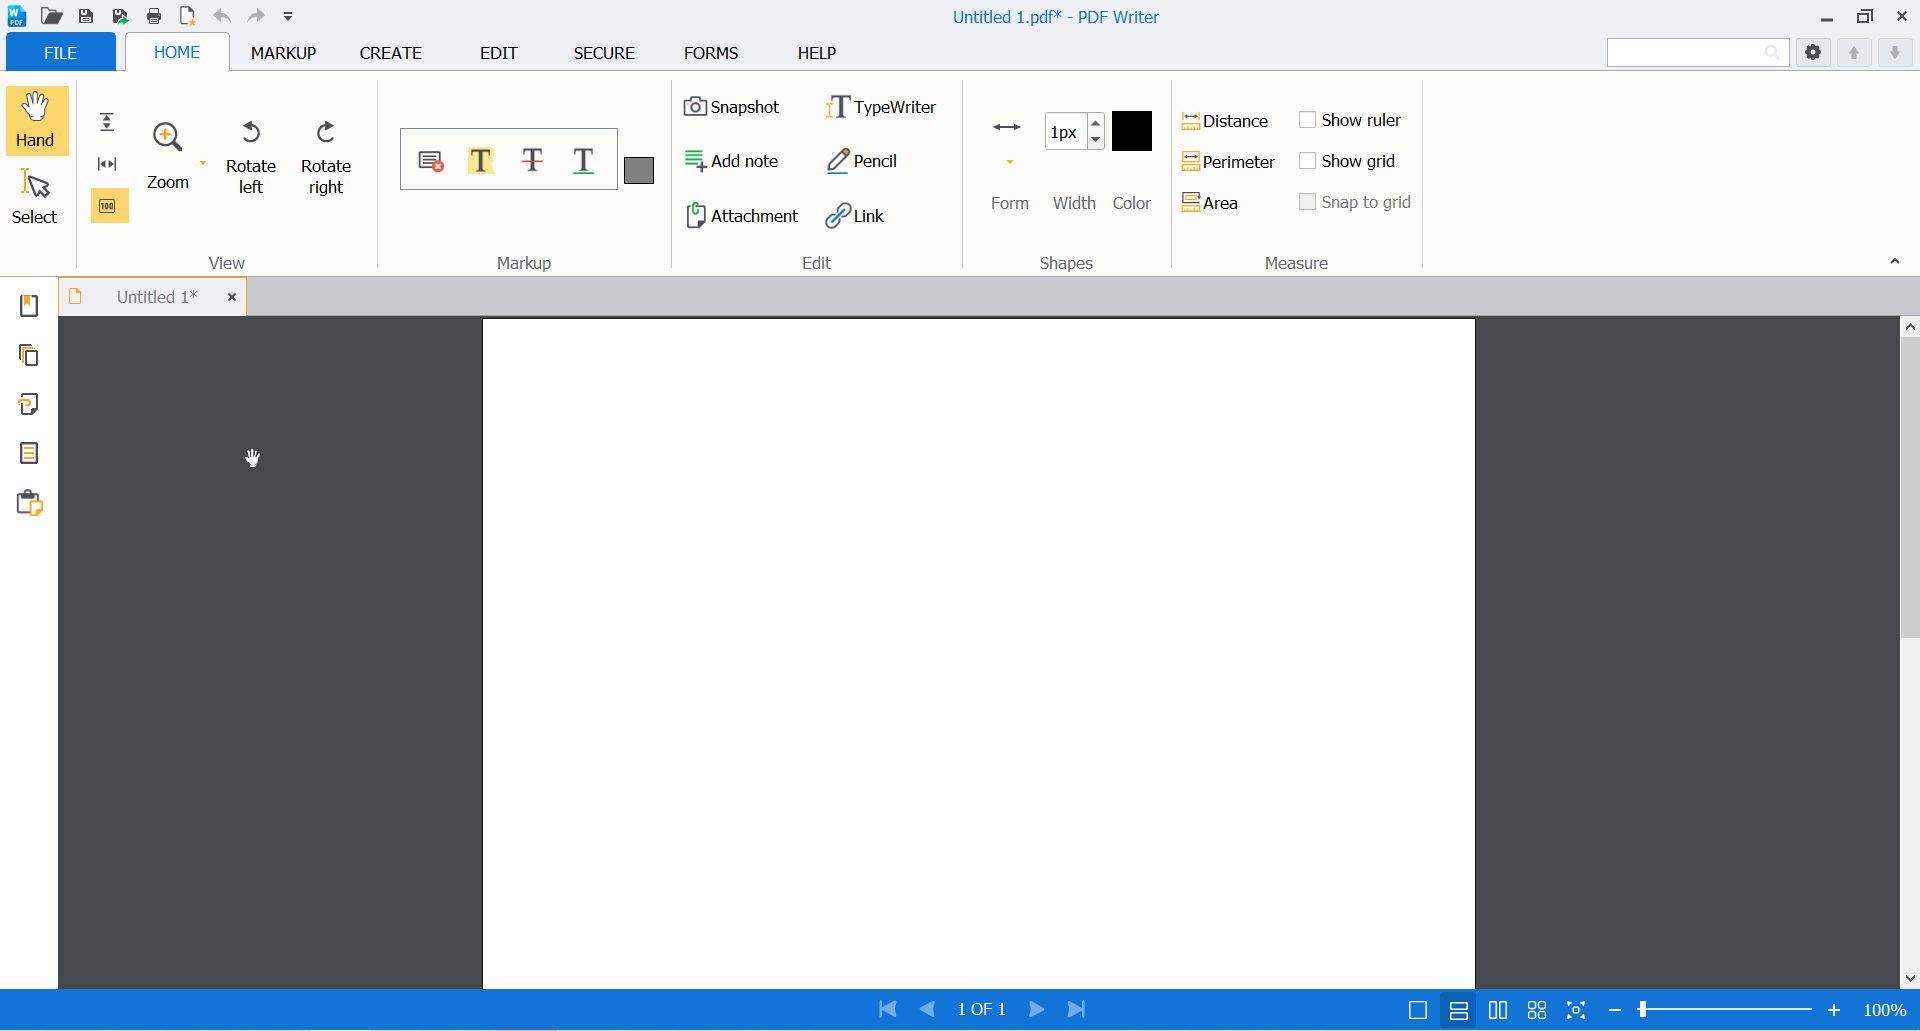Open the gray markup color swatch
Viewport: 1920px width, 1031px height.
pyautogui.click(x=639, y=170)
